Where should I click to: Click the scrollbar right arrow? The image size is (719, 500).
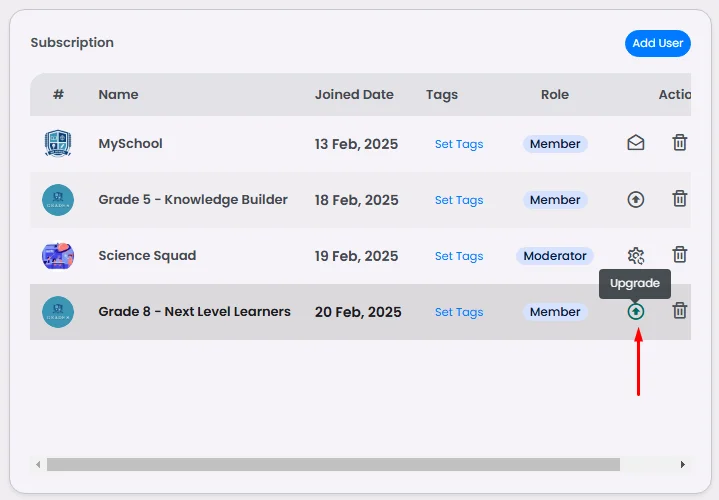tap(683, 465)
